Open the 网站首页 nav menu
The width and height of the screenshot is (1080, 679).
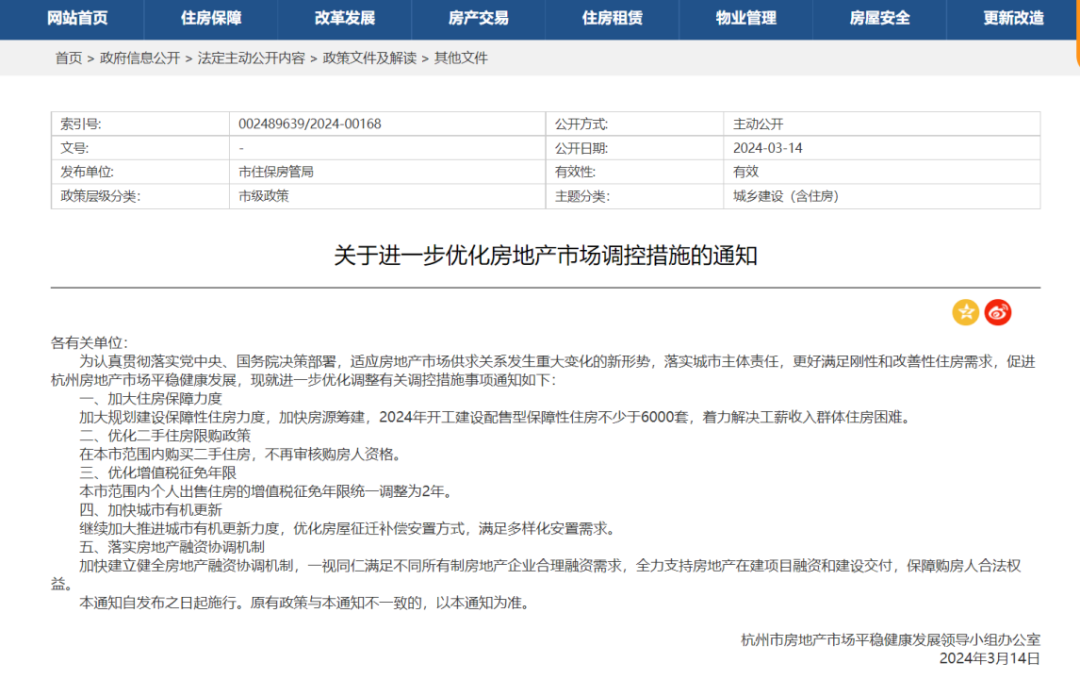(77, 18)
